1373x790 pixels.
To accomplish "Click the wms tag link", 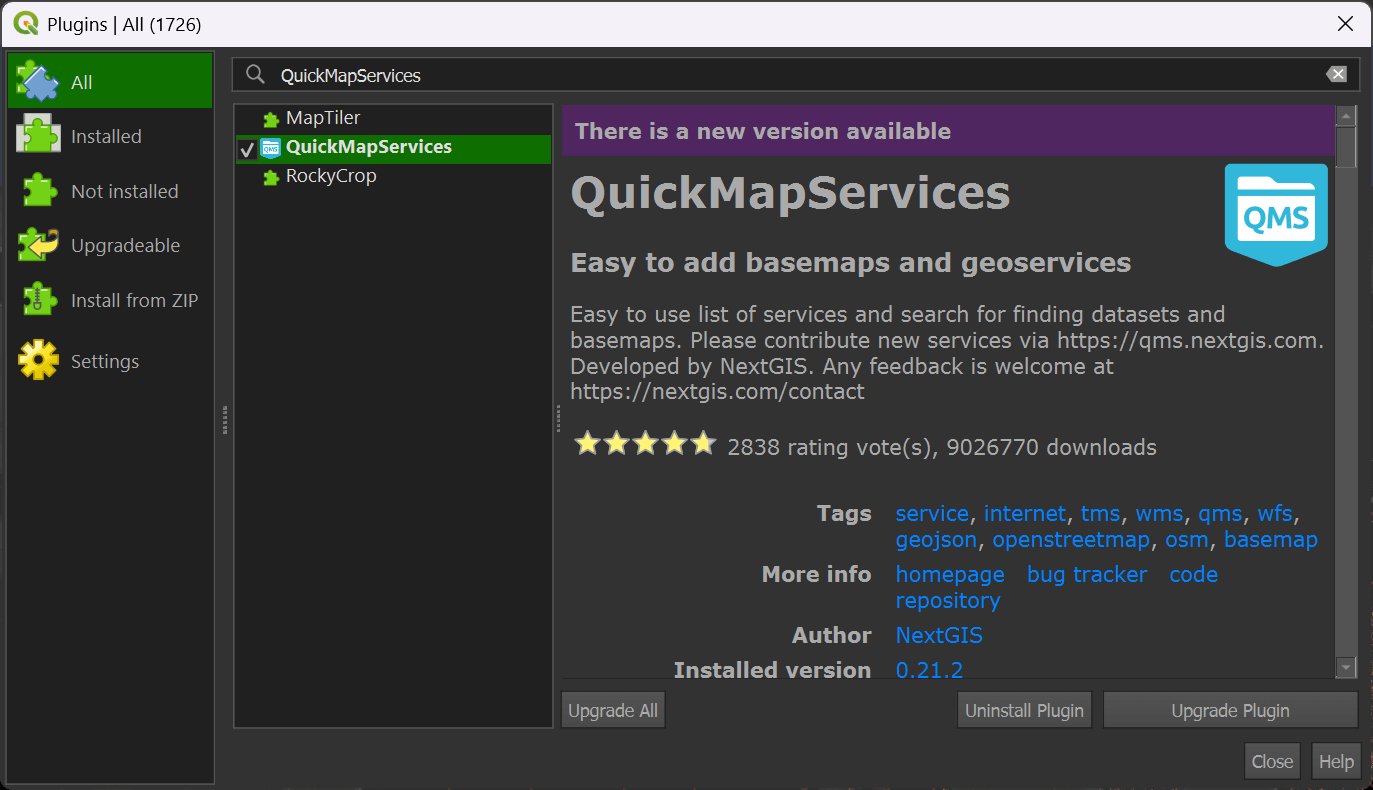I will (x=1159, y=513).
